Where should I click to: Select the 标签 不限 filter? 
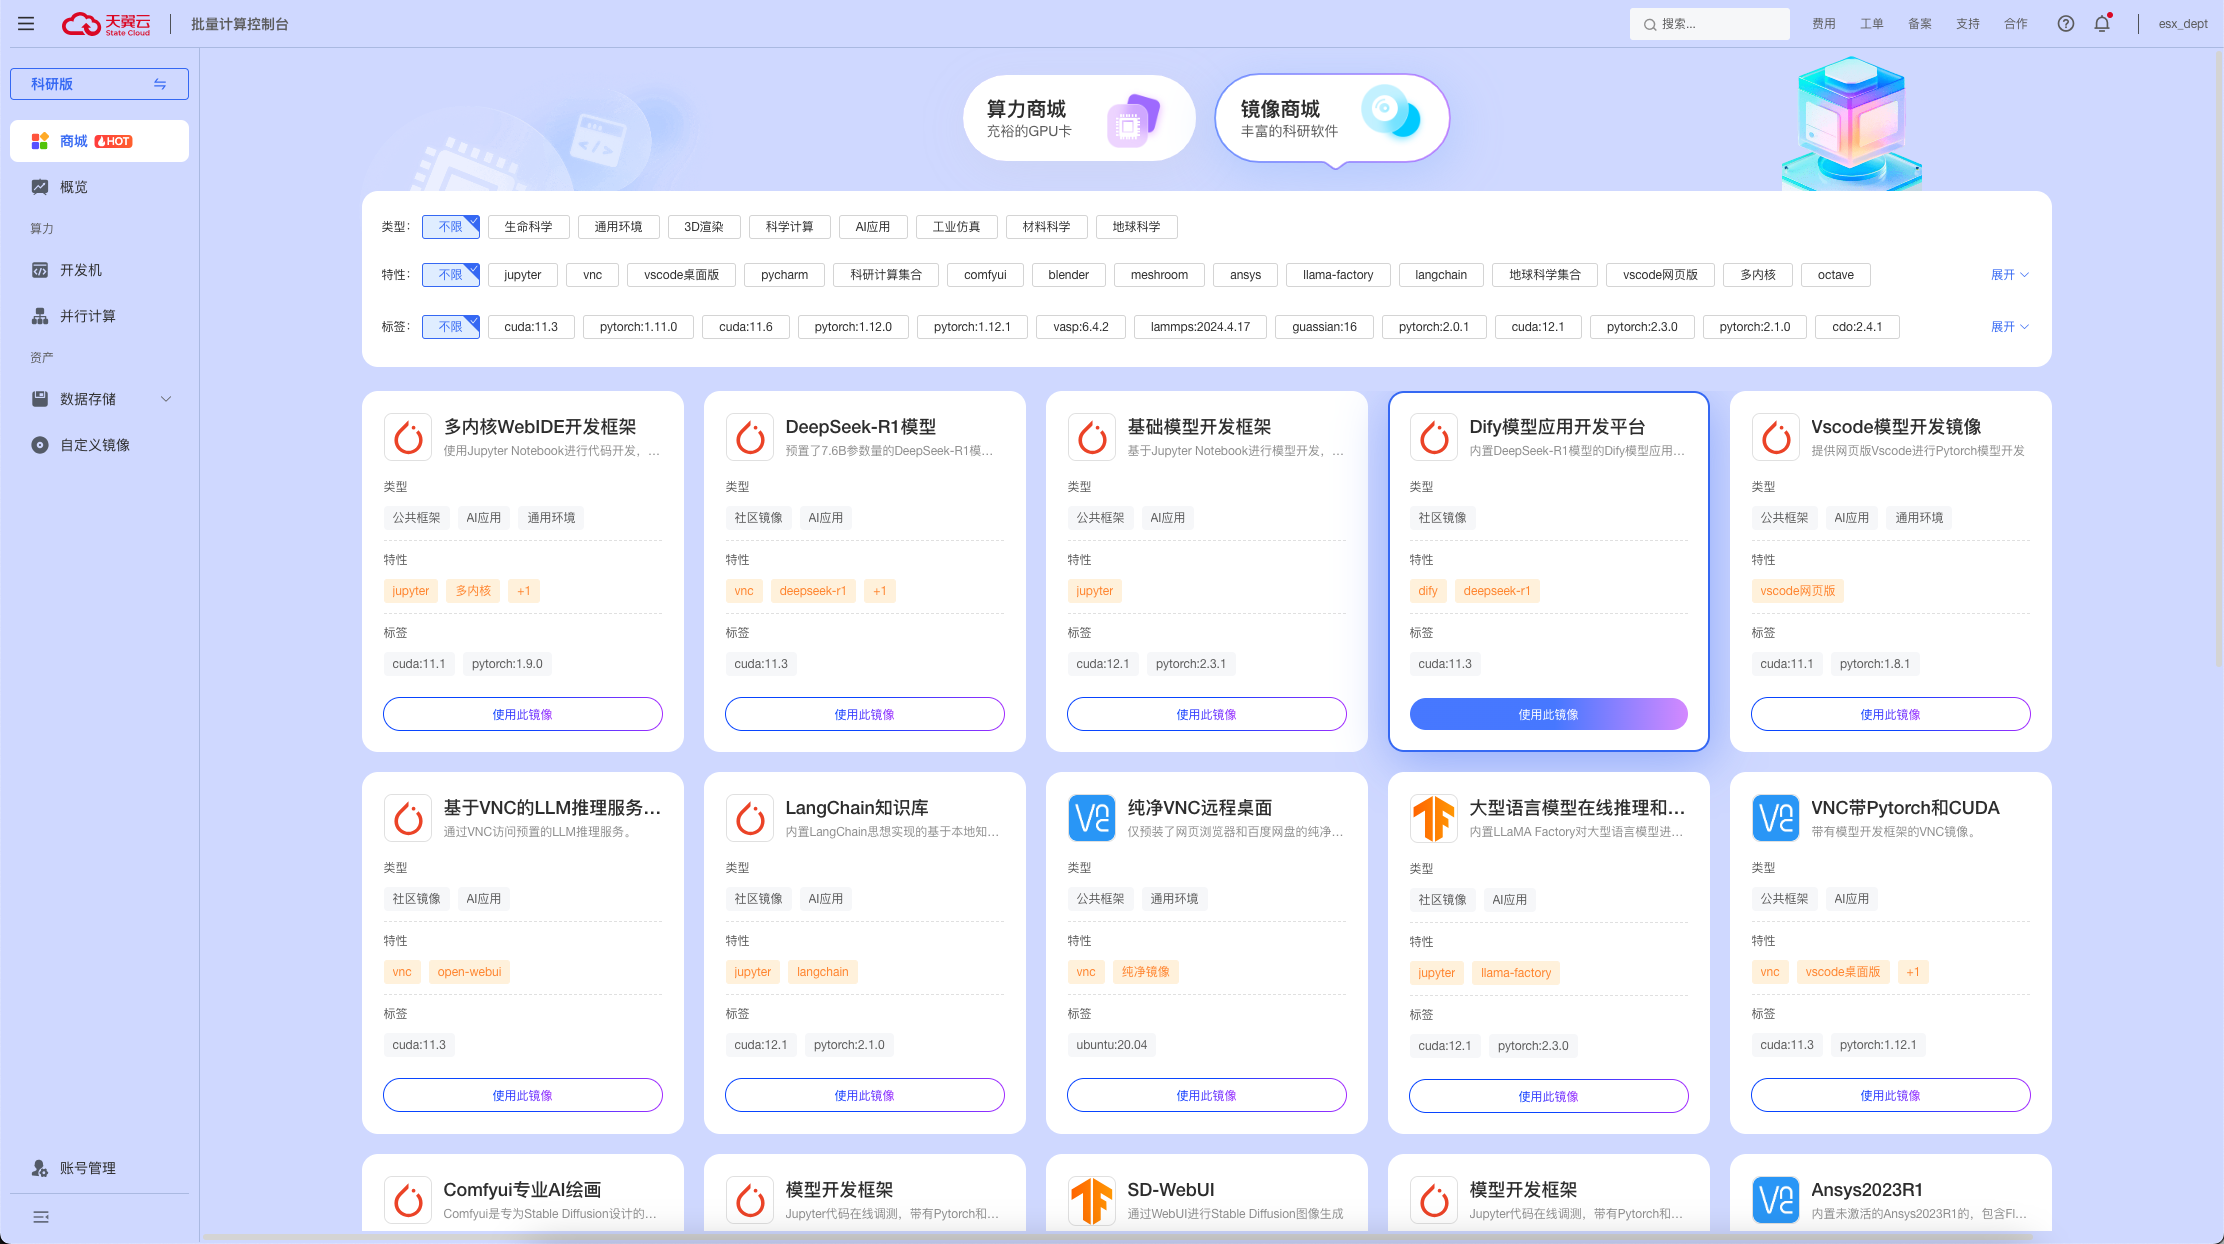click(x=451, y=327)
